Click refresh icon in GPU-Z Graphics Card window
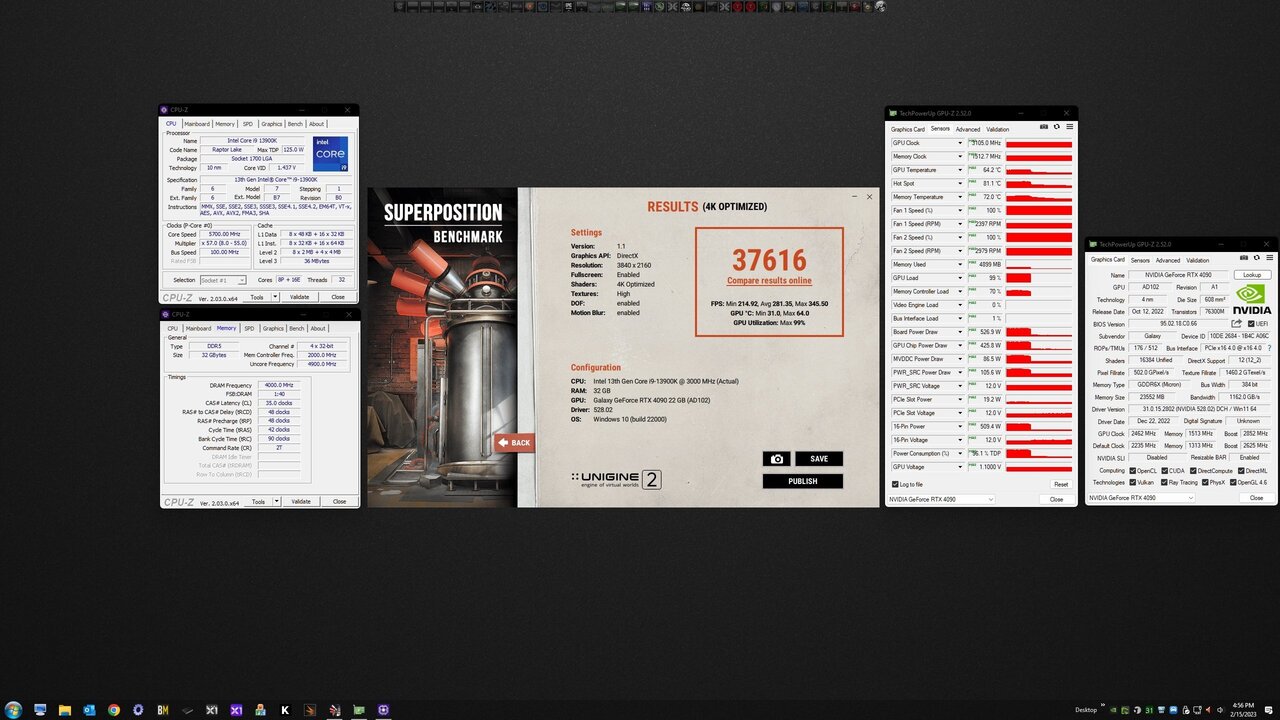 click(x=1256, y=259)
